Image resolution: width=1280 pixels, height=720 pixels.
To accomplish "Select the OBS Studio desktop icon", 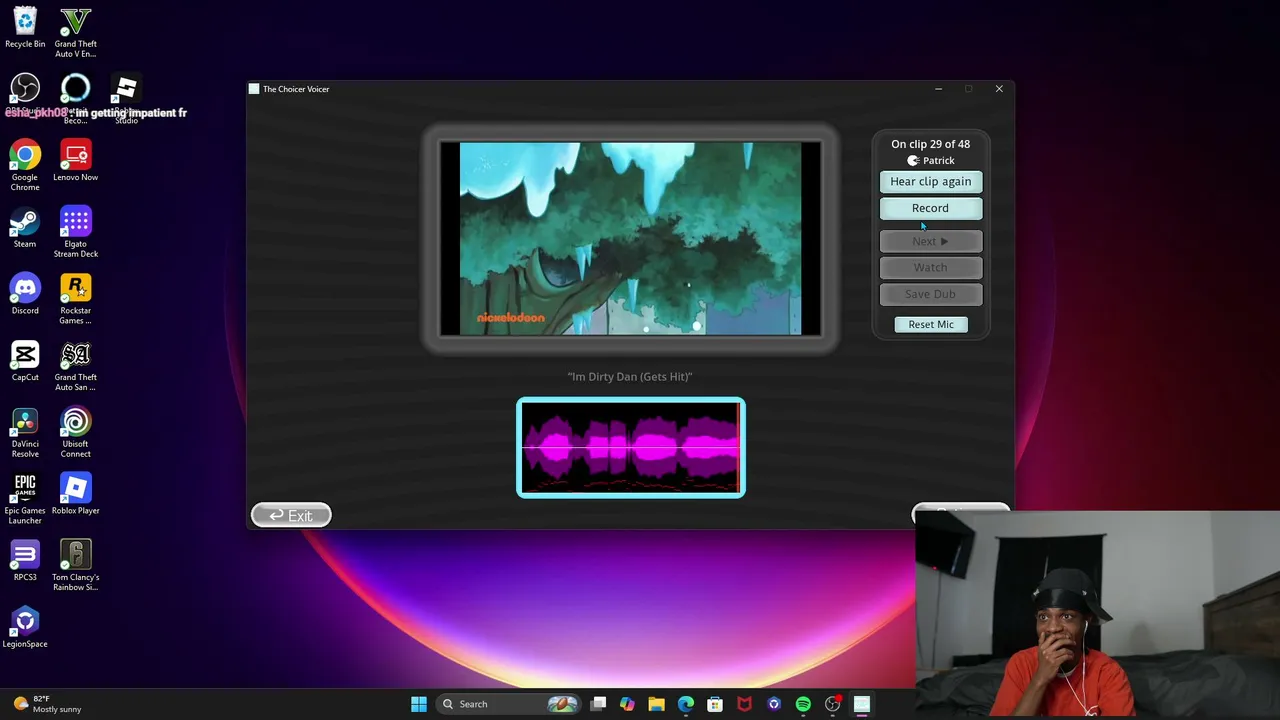I will [25, 95].
